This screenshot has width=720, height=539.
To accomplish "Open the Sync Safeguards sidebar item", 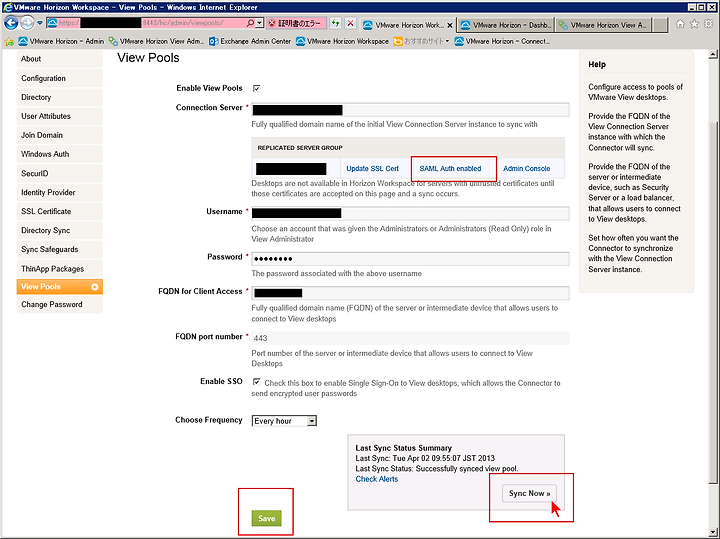I will click(x=60, y=249).
